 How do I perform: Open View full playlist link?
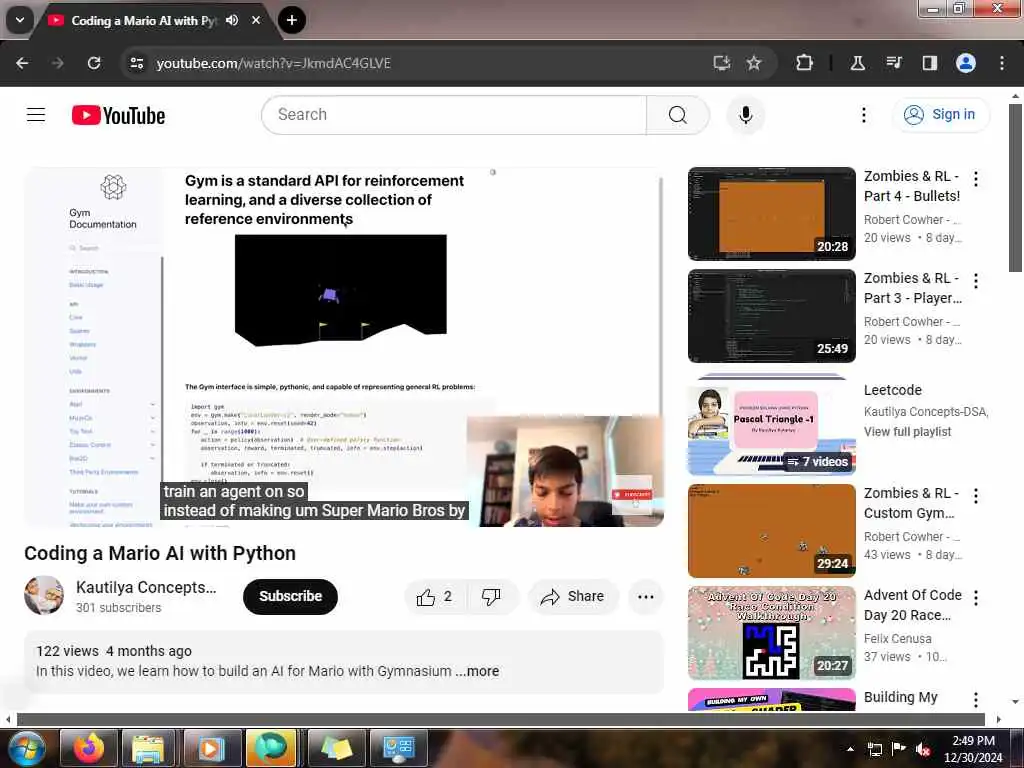click(x=907, y=432)
